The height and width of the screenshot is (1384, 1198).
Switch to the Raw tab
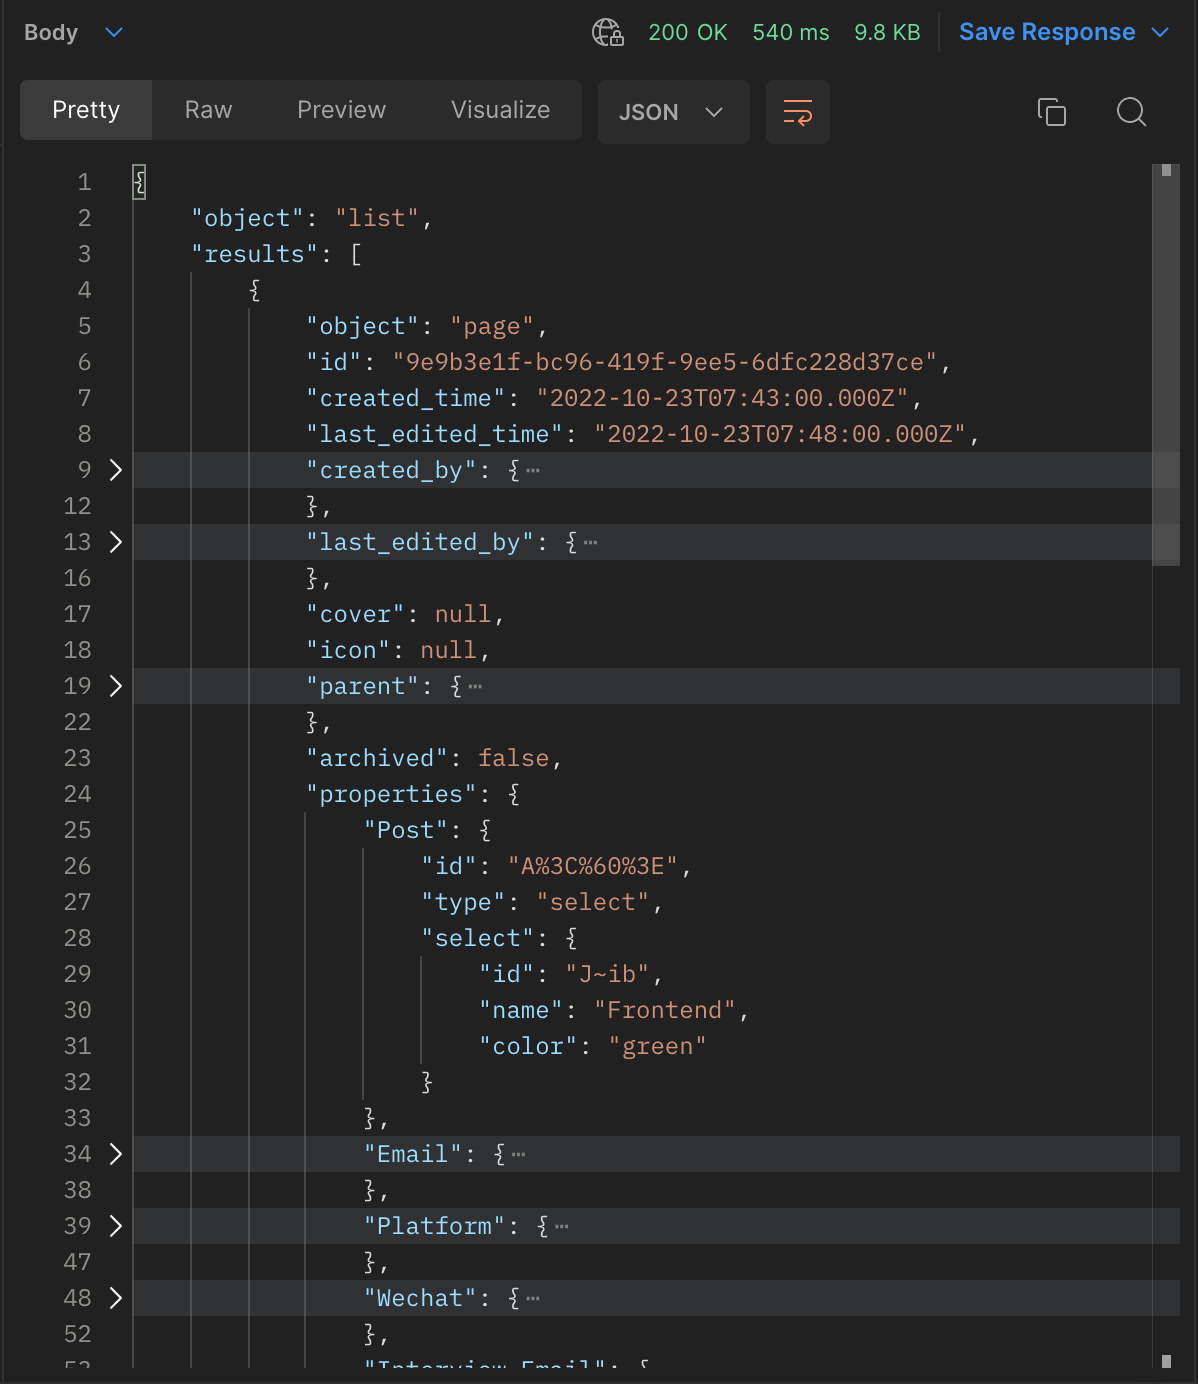[x=208, y=110]
